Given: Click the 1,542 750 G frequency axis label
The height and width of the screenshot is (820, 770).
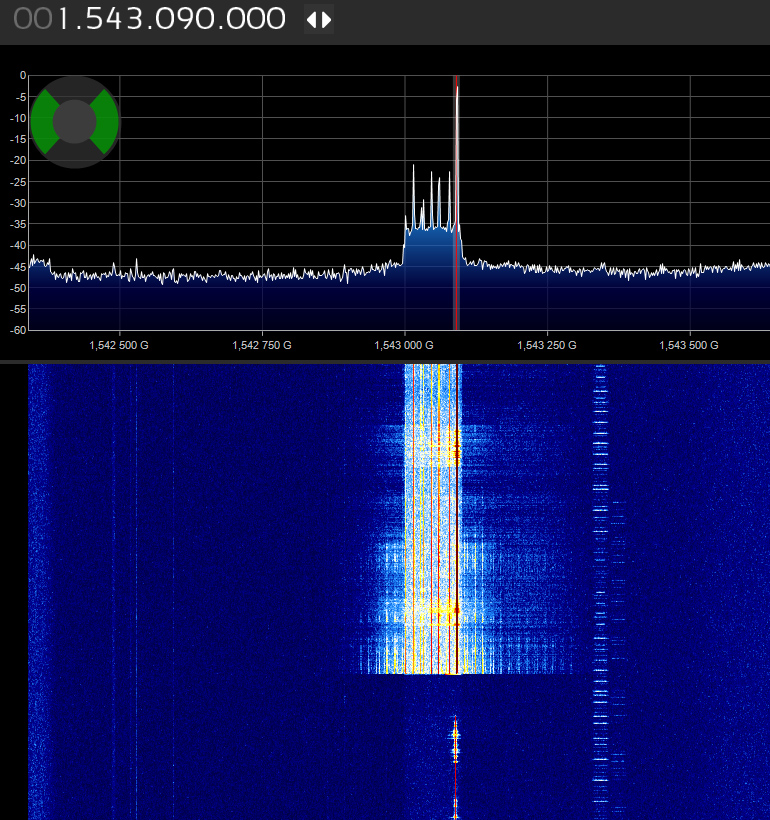Looking at the screenshot, I should [x=262, y=345].
